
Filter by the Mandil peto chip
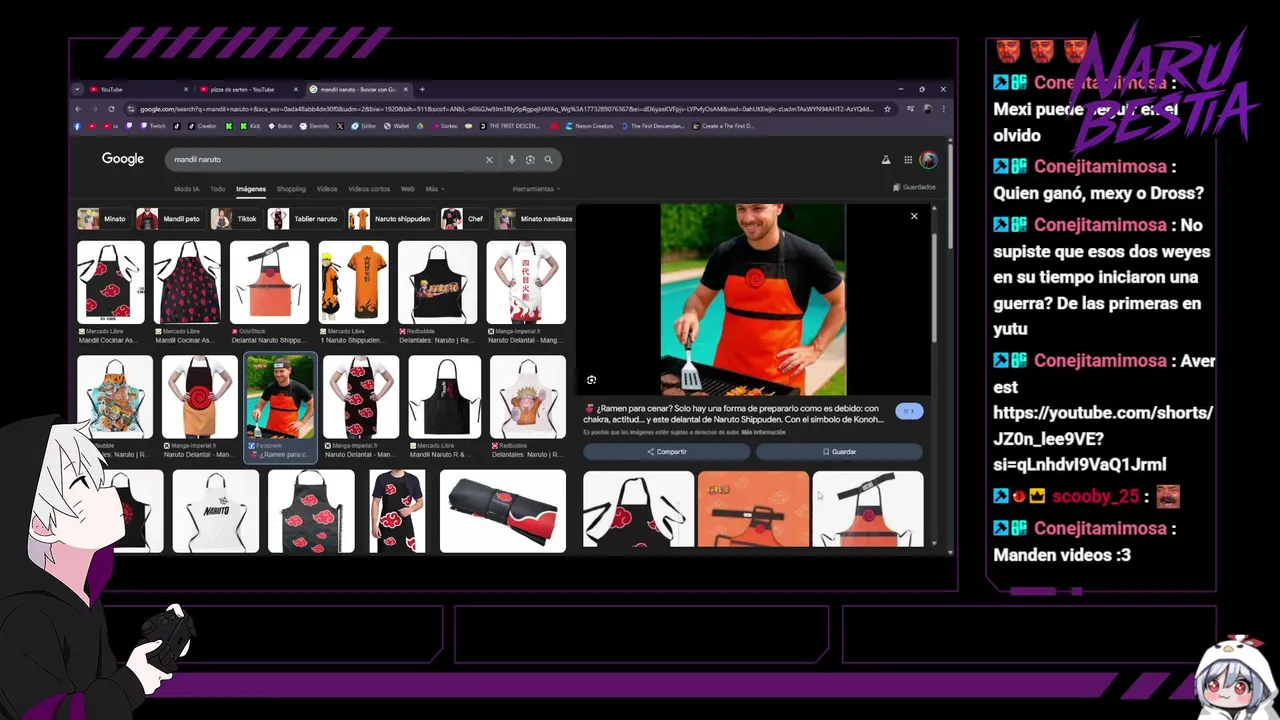(x=169, y=218)
